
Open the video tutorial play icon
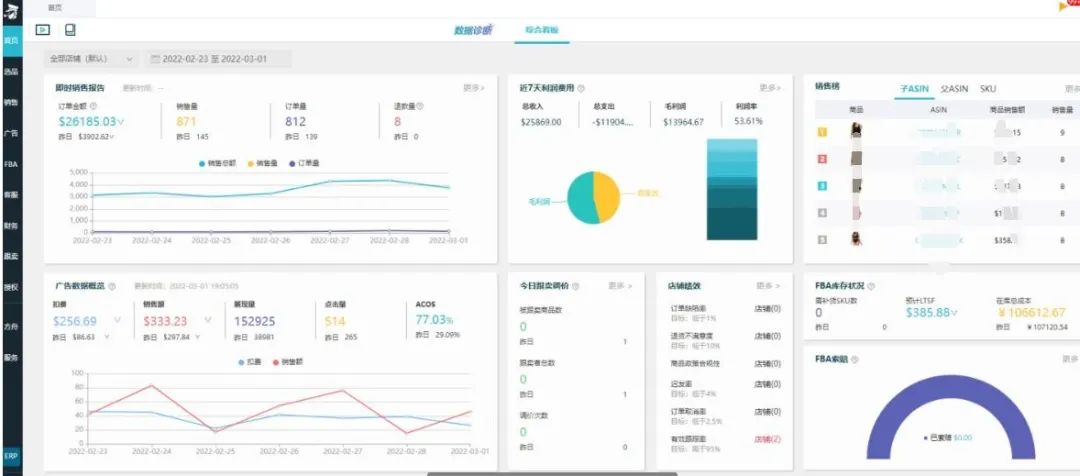click(43, 30)
